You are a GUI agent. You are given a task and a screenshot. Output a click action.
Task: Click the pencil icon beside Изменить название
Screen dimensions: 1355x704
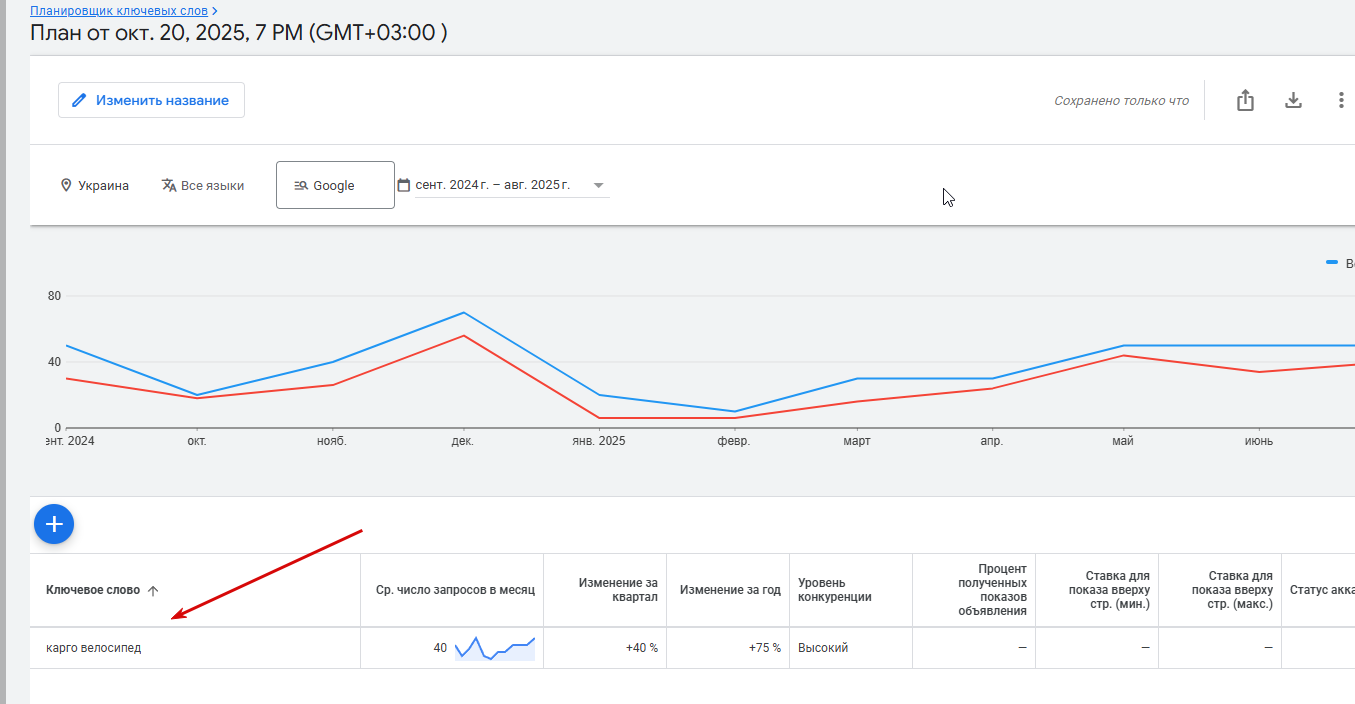click(x=78, y=101)
